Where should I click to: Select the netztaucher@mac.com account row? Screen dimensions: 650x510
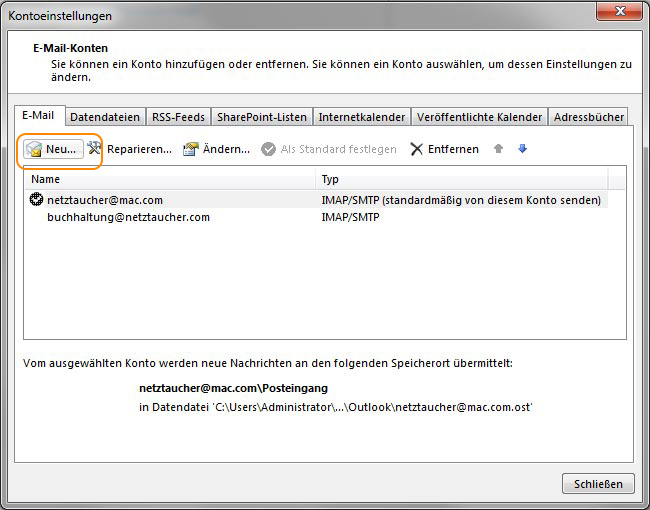click(104, 200)
